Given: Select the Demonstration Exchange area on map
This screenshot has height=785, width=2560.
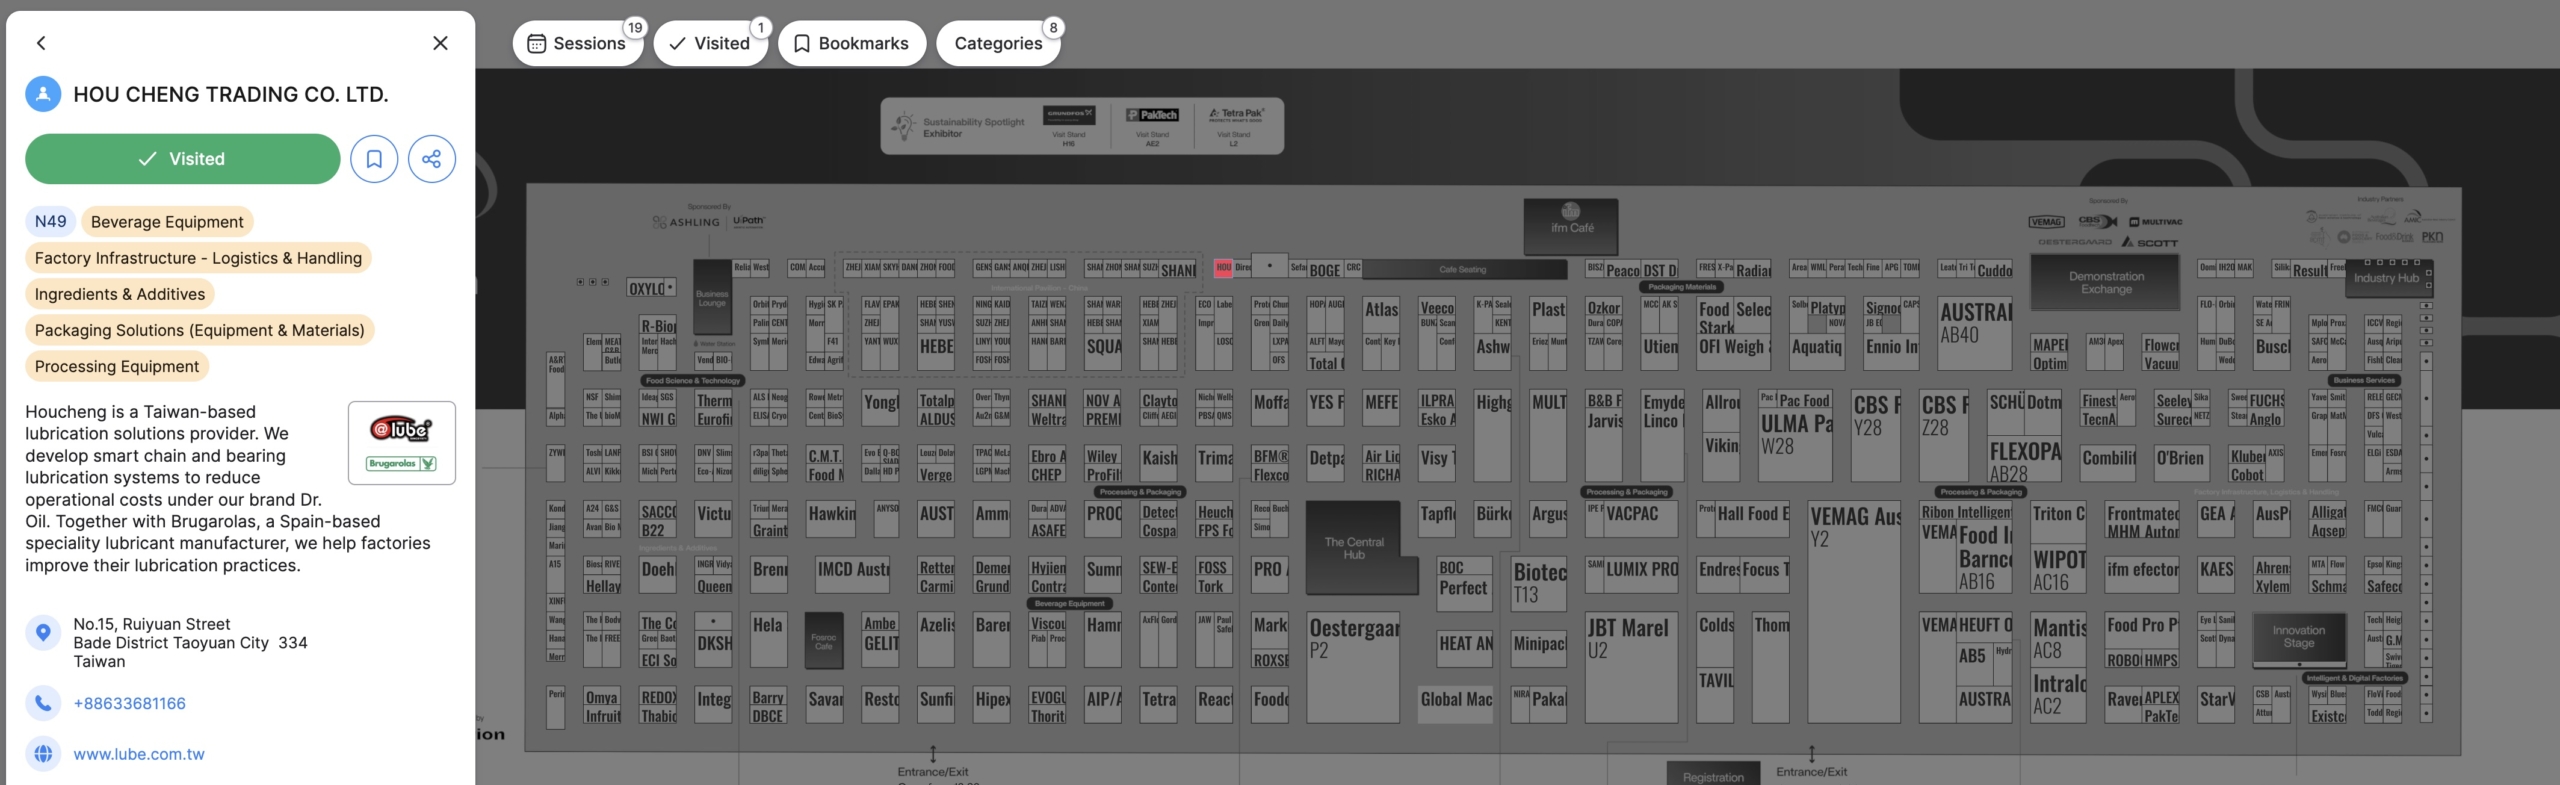Looking at the screenshot, I should (2106, 282).
